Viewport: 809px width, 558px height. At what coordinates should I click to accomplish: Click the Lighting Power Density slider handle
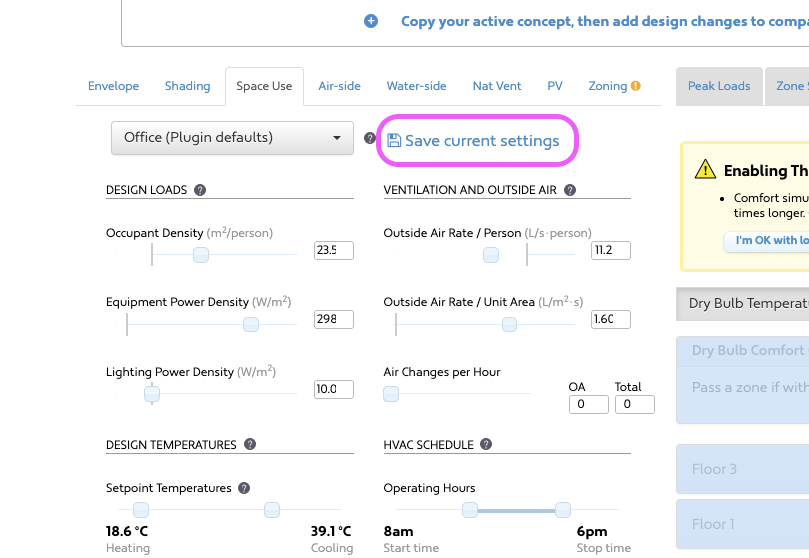(152, 394)
